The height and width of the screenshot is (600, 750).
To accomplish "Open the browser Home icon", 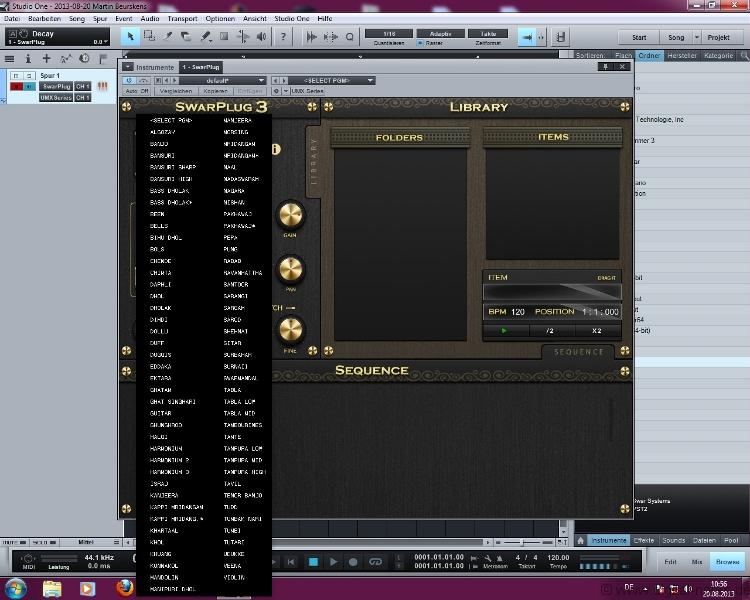I will point(580,540).
